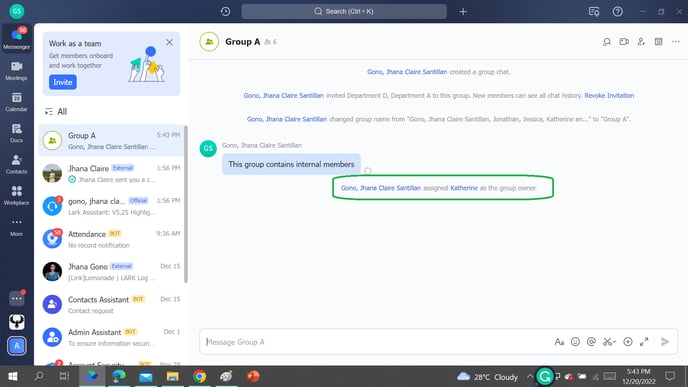Screen dimensions: 688x387
Task: Click Gono, Jhana Claire Santillan in created message
Action: [x=407, y=72]
